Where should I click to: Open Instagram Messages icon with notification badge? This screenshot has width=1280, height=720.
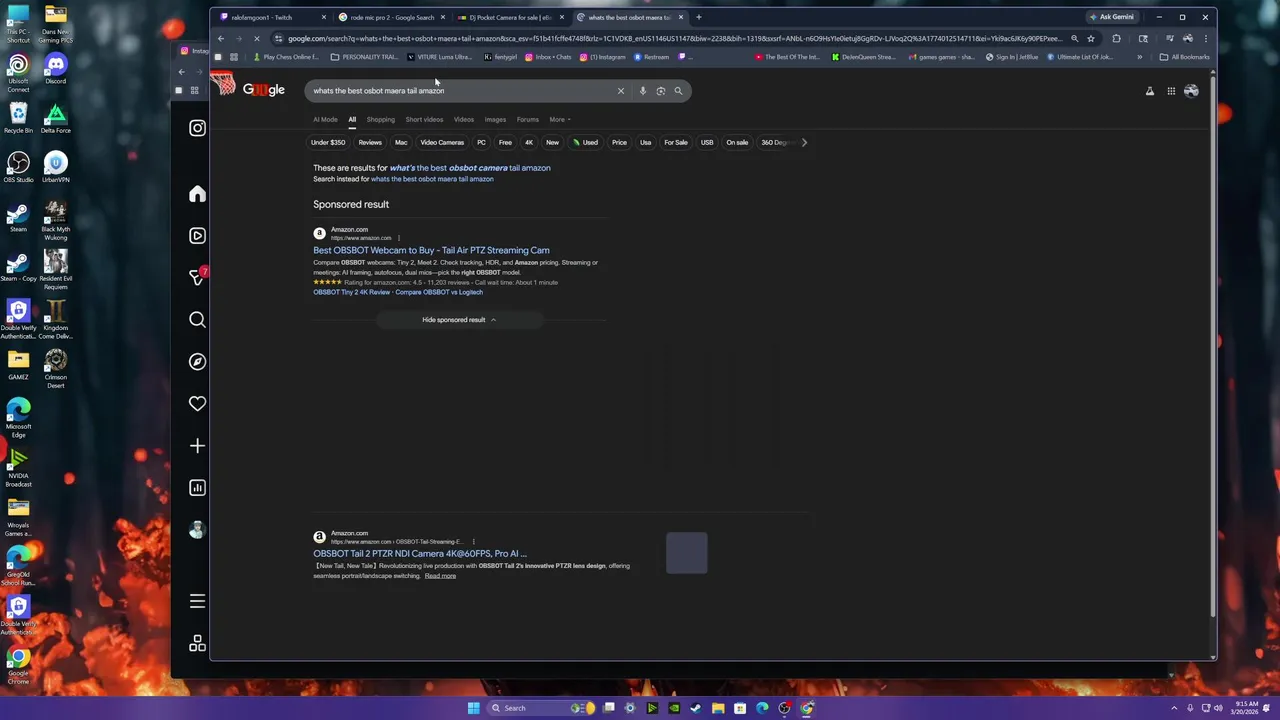pyautogui.click(x=197, y=277)
